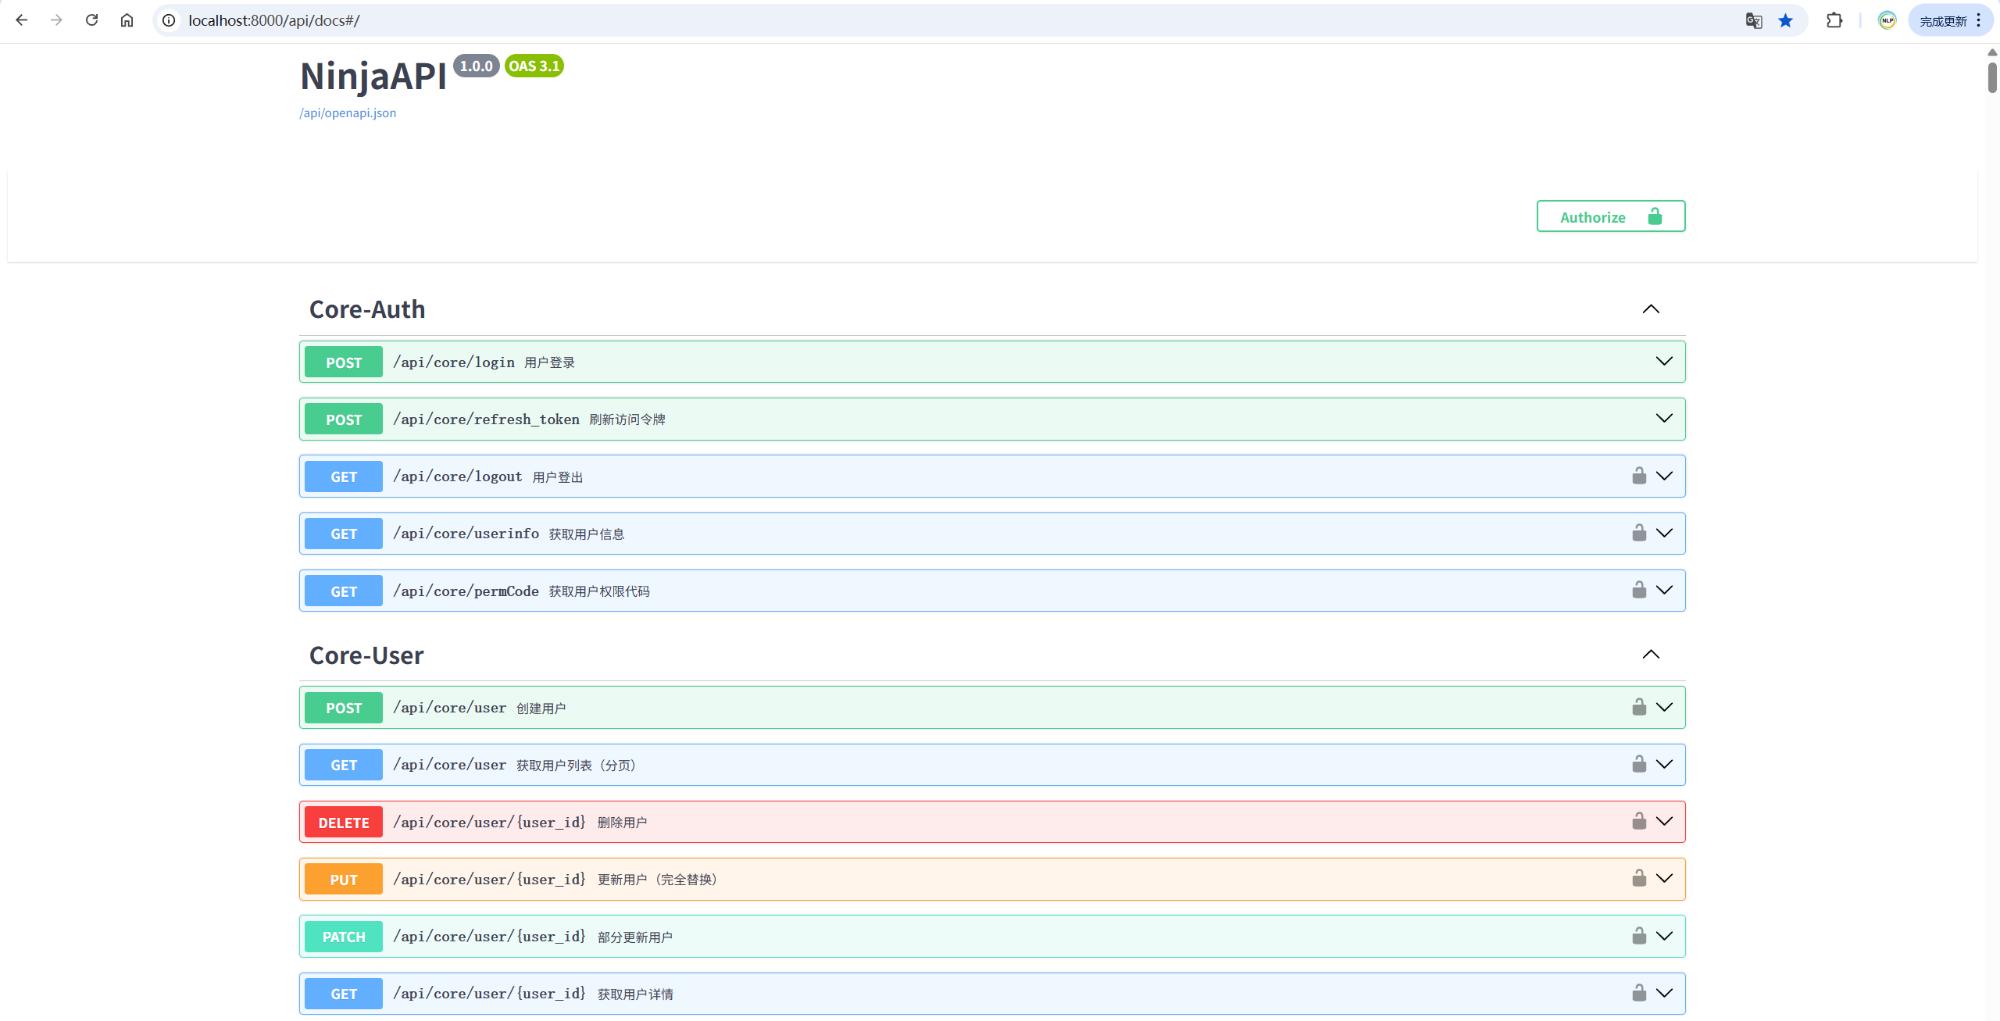
Task: Expand the DELETE user endpoint chevron
Action: (1664, 821)
